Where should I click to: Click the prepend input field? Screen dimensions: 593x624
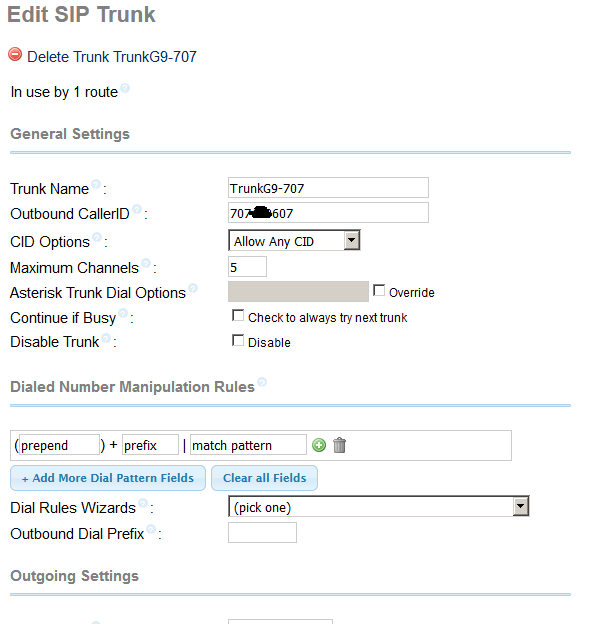(59, 445)
